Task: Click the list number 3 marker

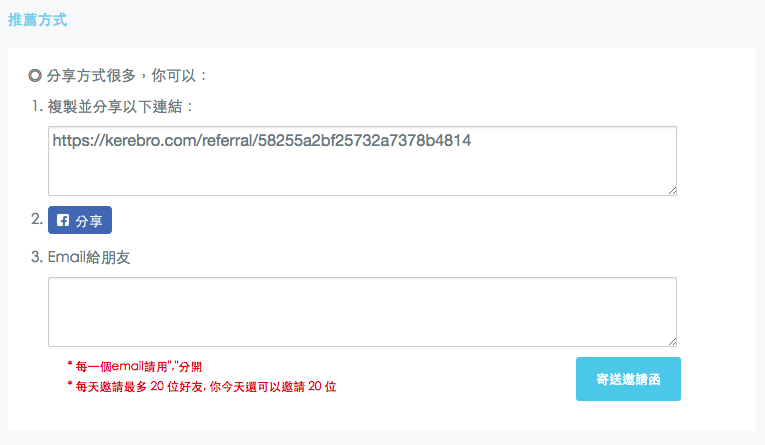Action: click(36, 257)
